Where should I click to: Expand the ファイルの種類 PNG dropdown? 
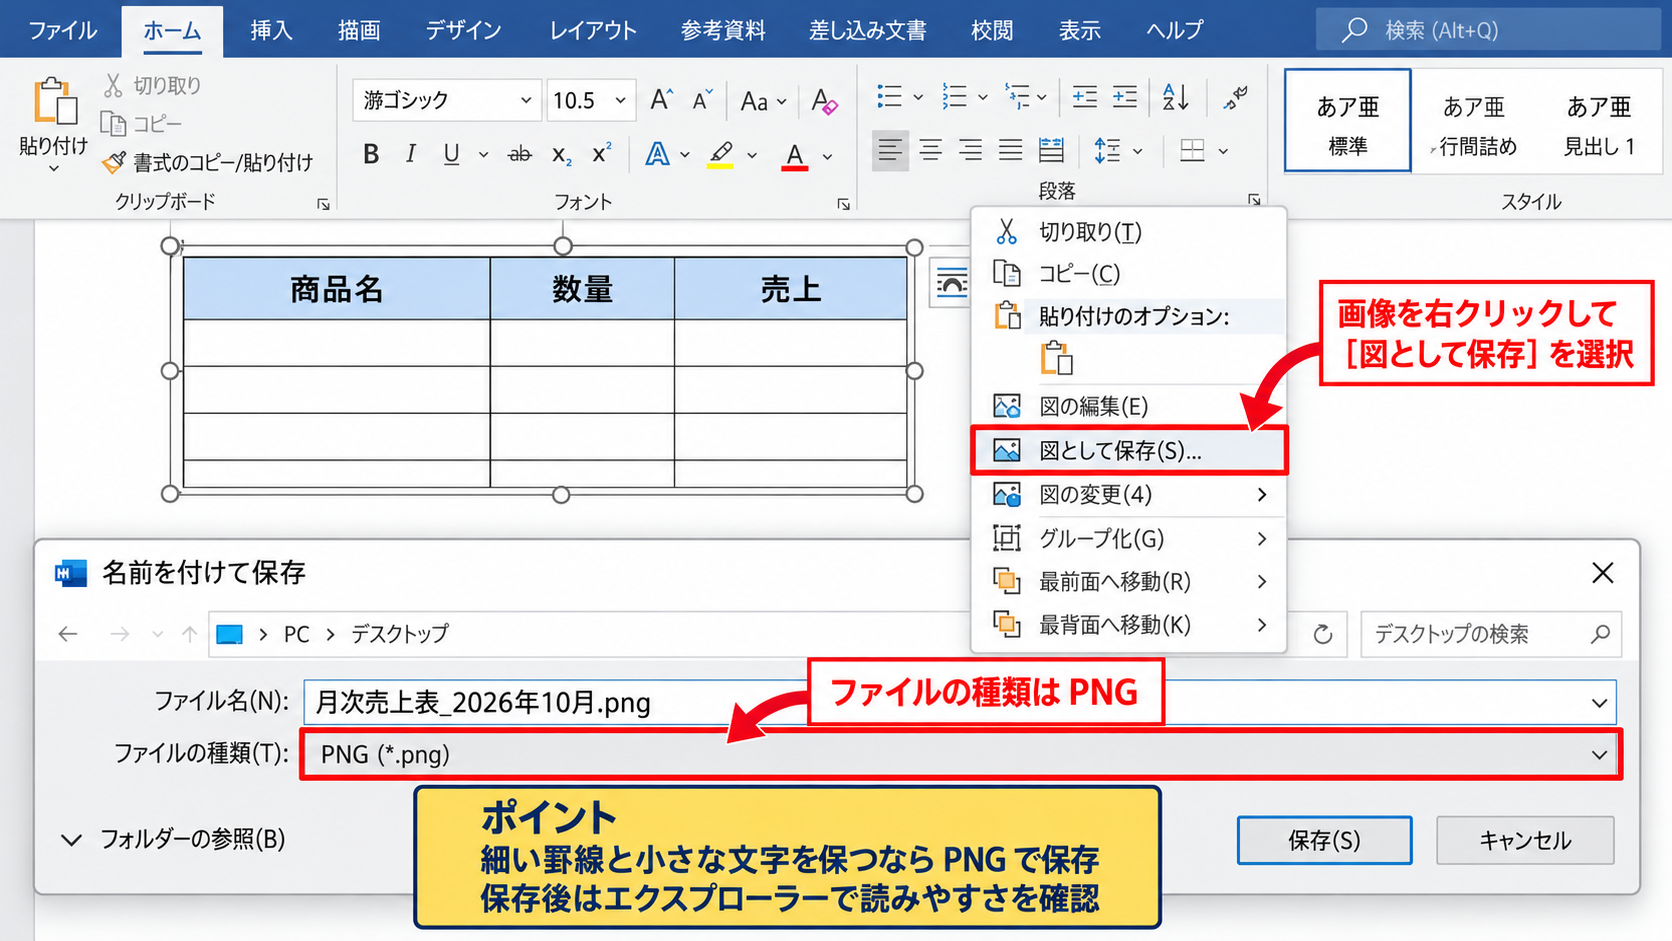click(x=1599, y=755)
